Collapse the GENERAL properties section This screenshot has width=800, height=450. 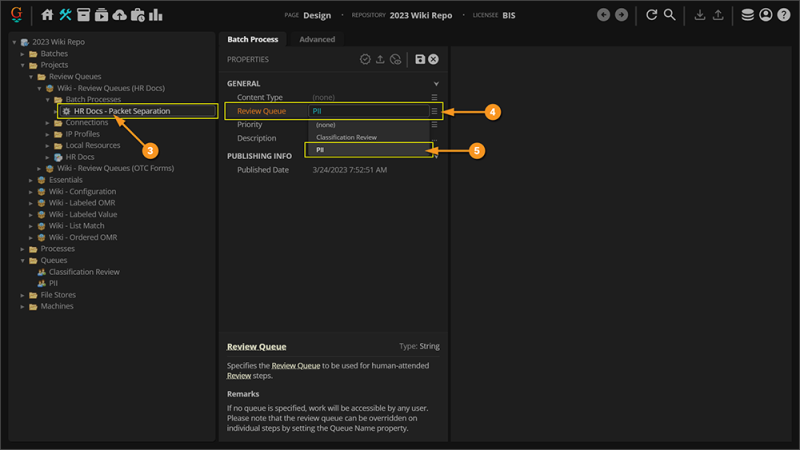(x=436, y=84)
